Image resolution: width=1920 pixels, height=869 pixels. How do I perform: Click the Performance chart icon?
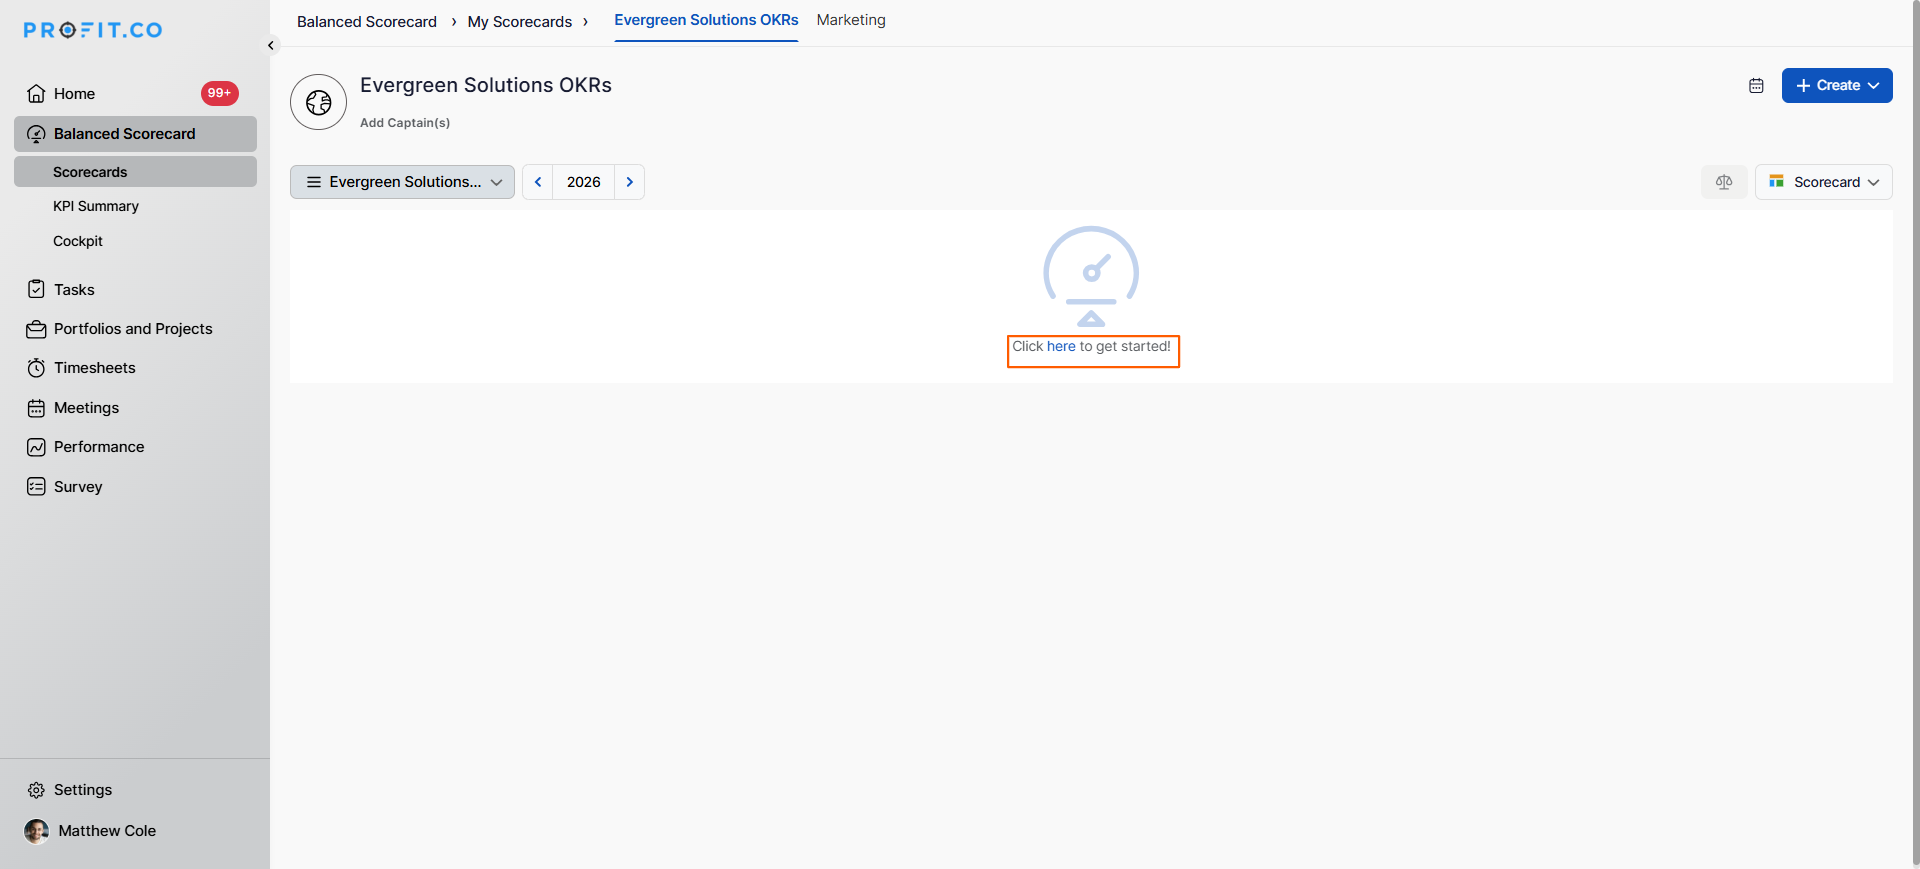(36, 447)
